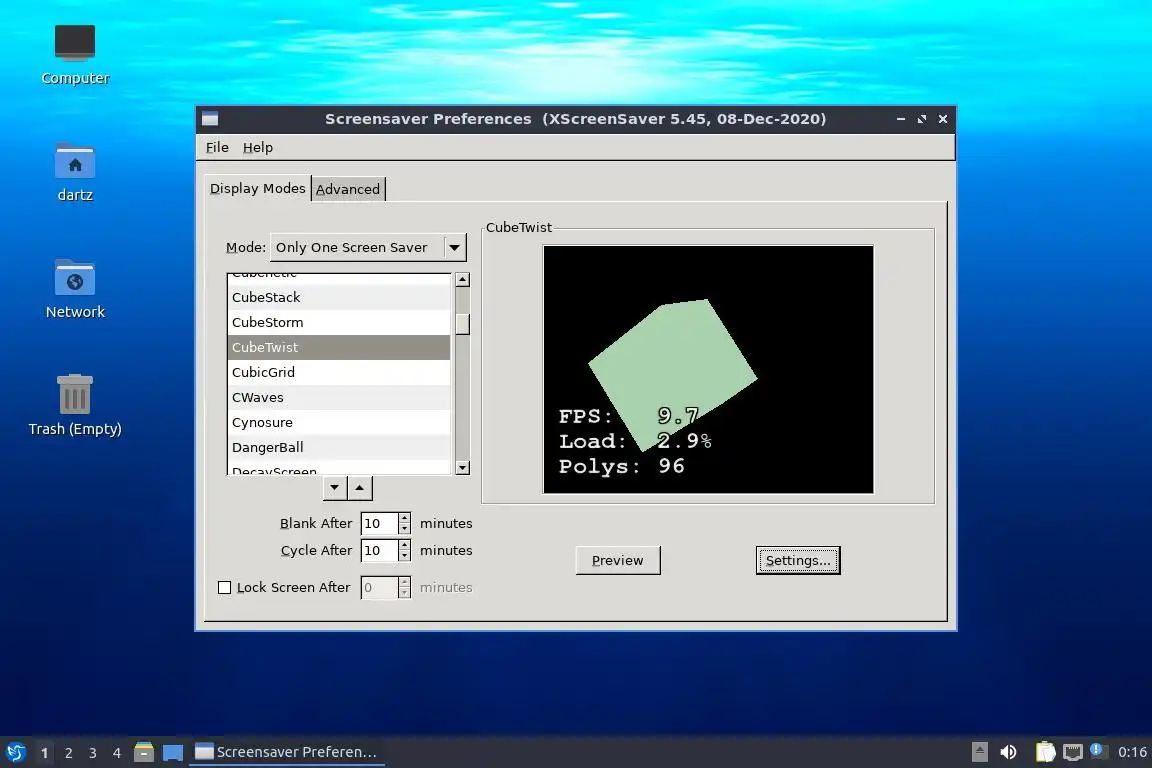Switch to workspace 4
Image resolution: width=1152 pixels, height=768 pixels.
coord(117,753)
